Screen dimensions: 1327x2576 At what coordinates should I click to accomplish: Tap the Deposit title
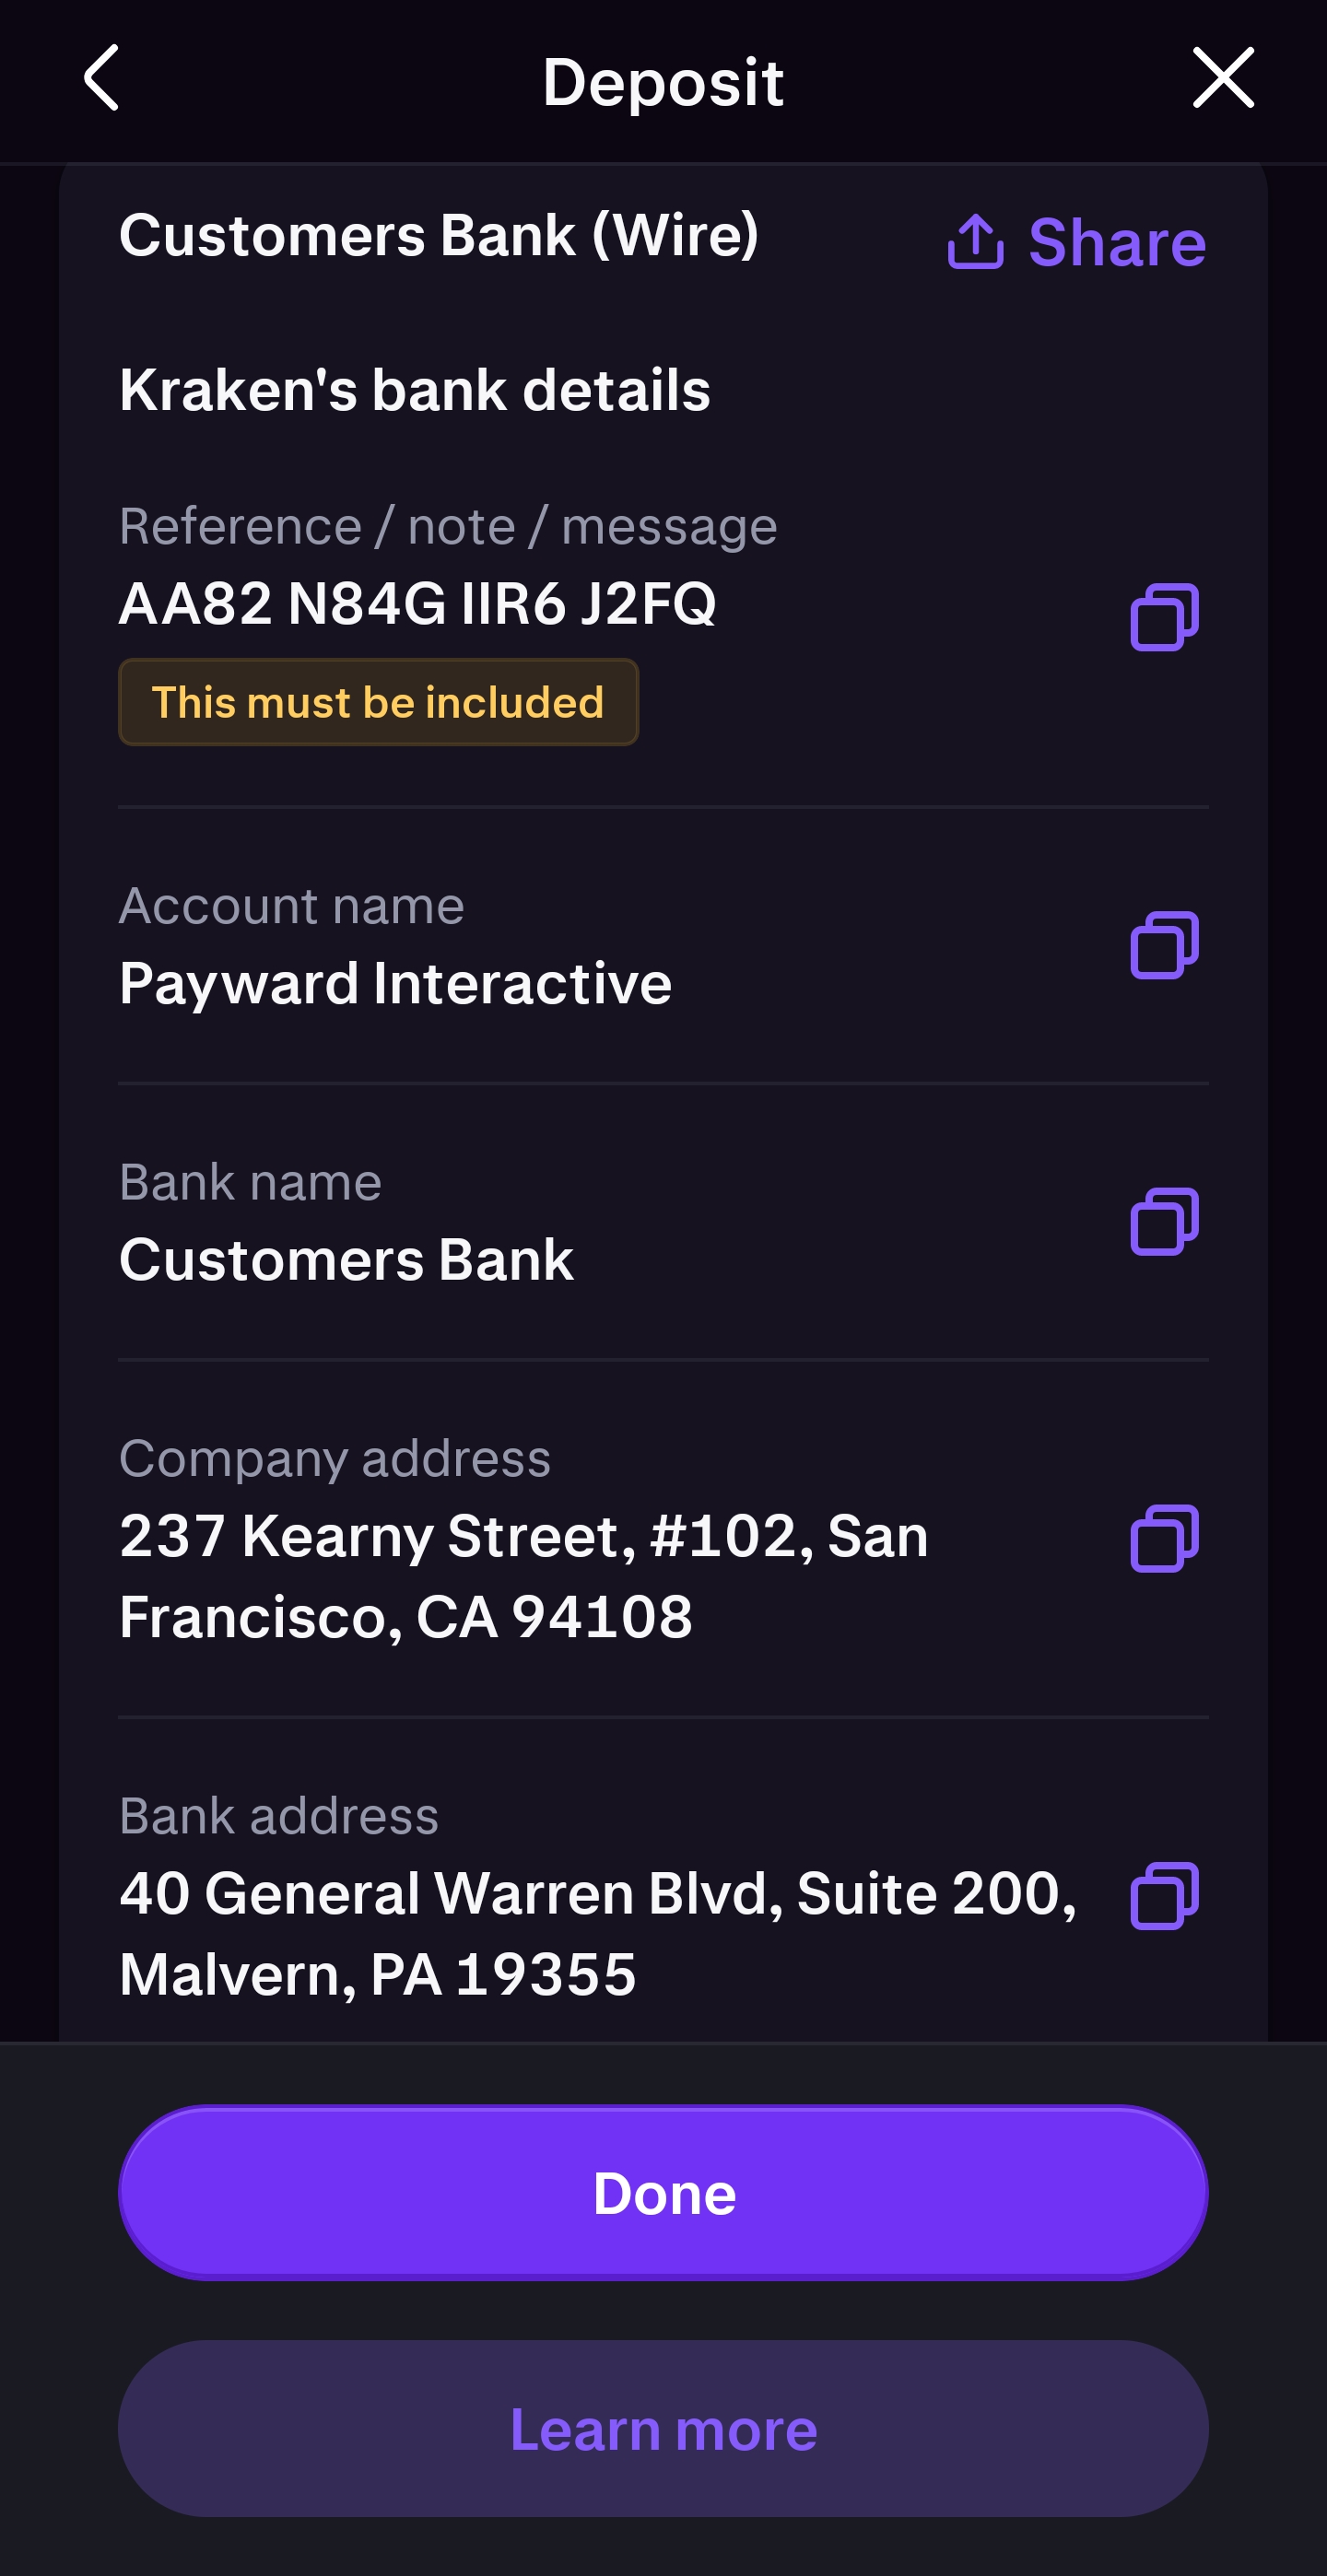tap(663, 82)
